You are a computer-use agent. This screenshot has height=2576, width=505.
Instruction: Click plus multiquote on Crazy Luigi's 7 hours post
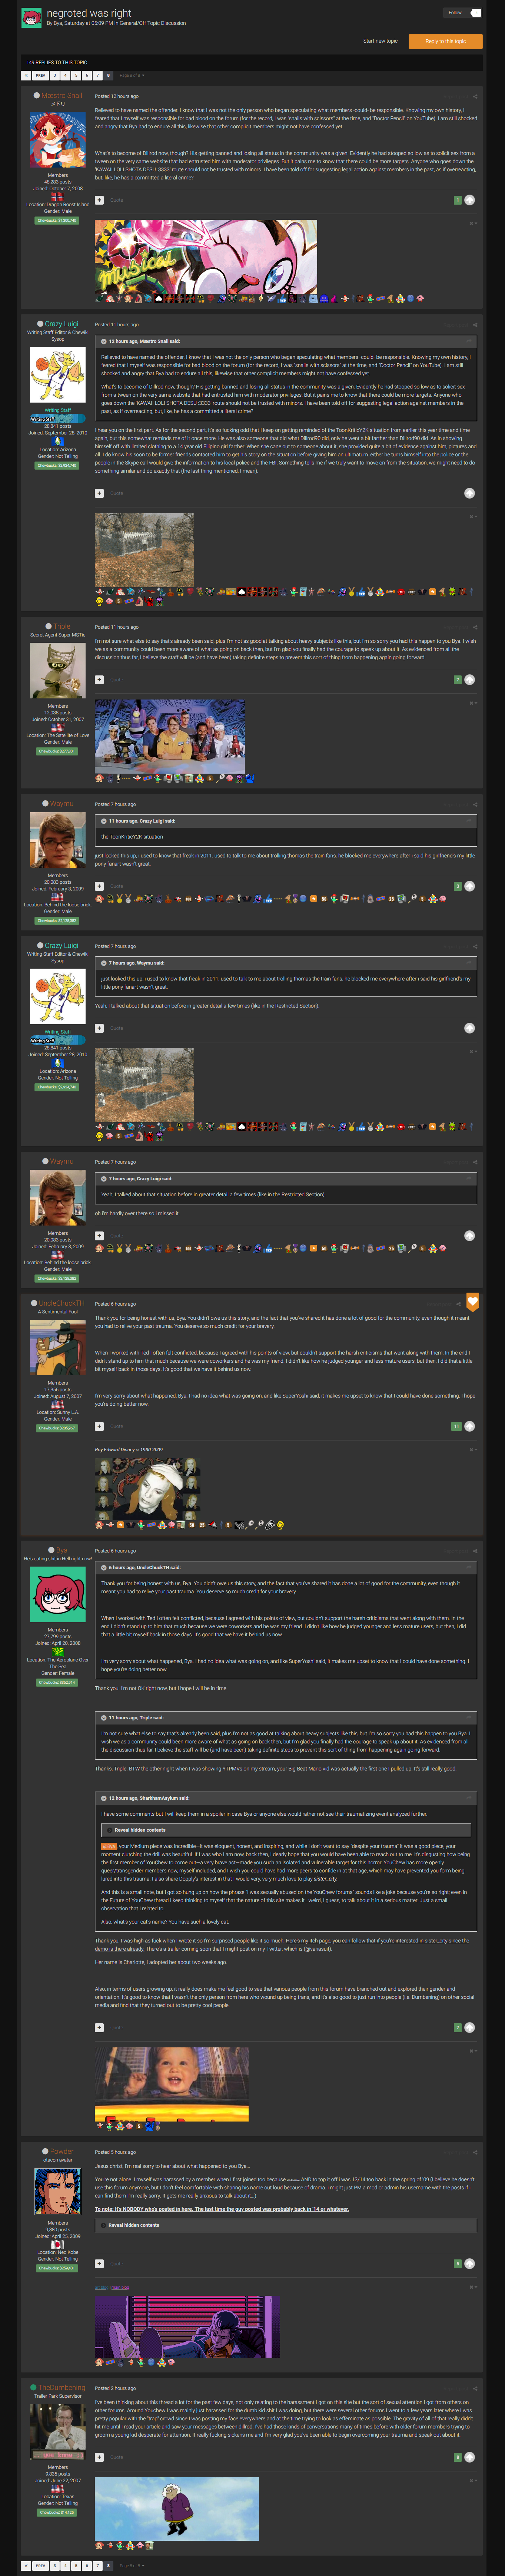click(x=99, y=1028)
